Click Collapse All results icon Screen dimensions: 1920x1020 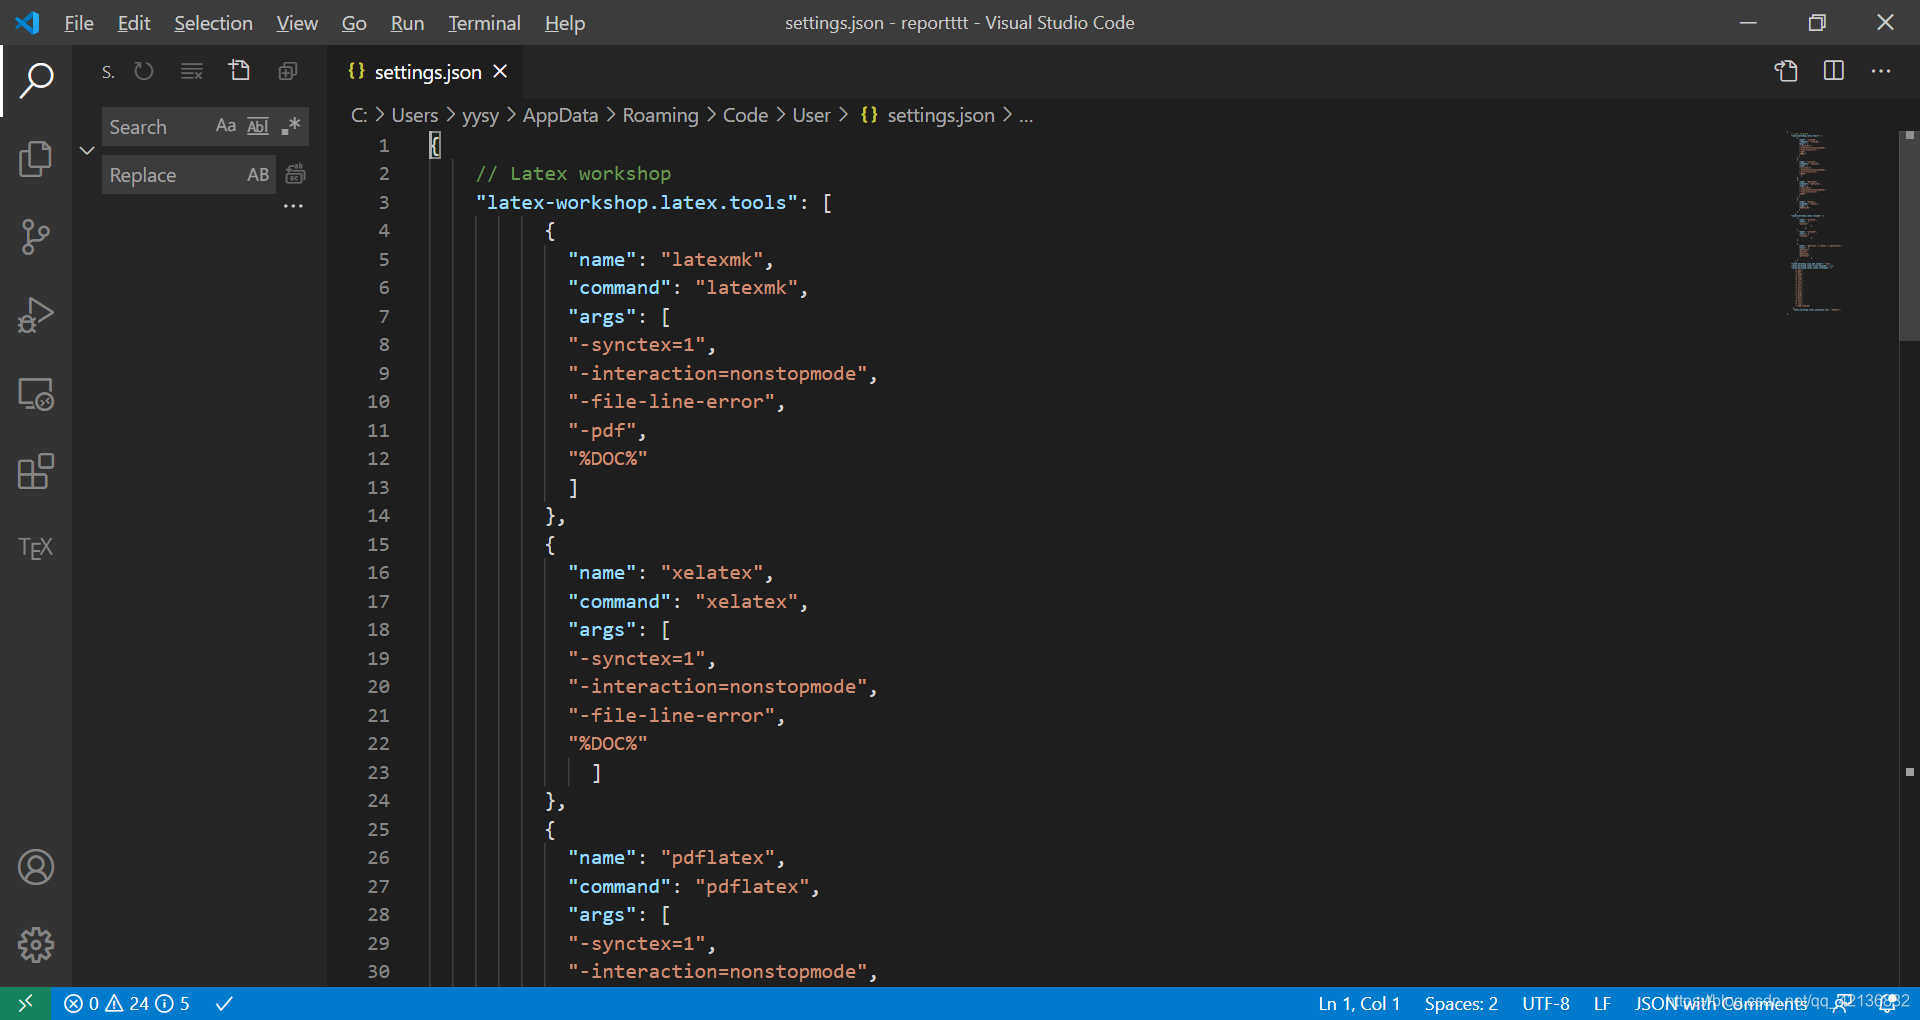(288, 71)
